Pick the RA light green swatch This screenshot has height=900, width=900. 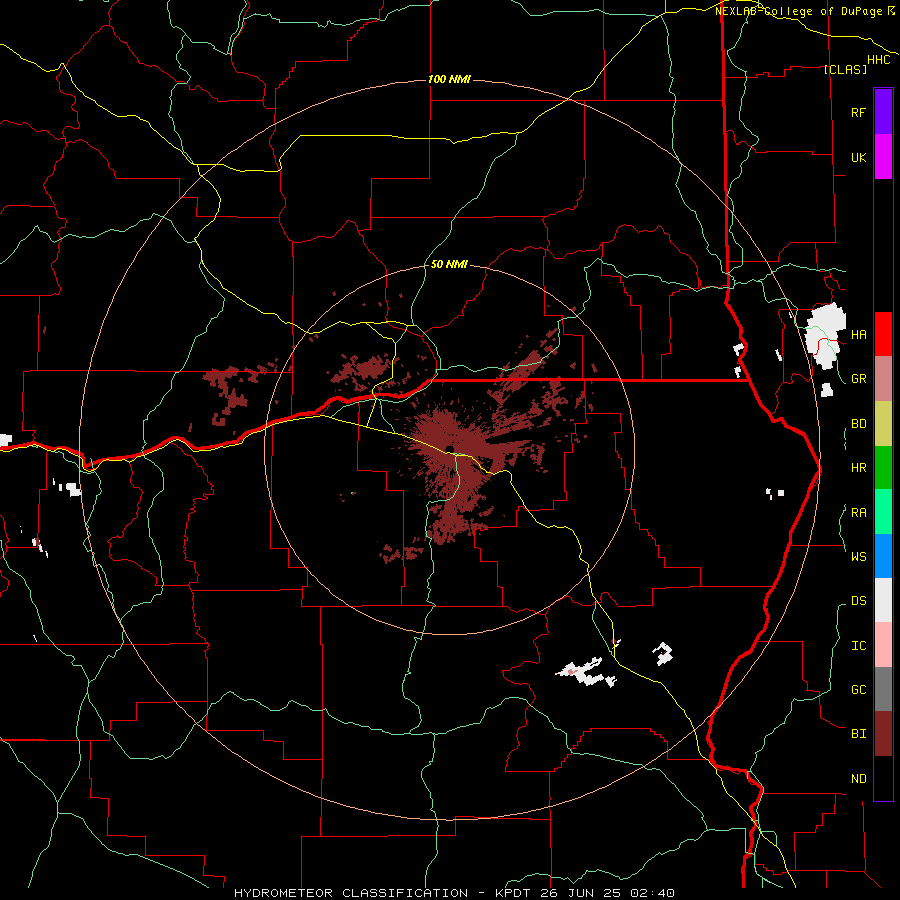click(883, 512)
